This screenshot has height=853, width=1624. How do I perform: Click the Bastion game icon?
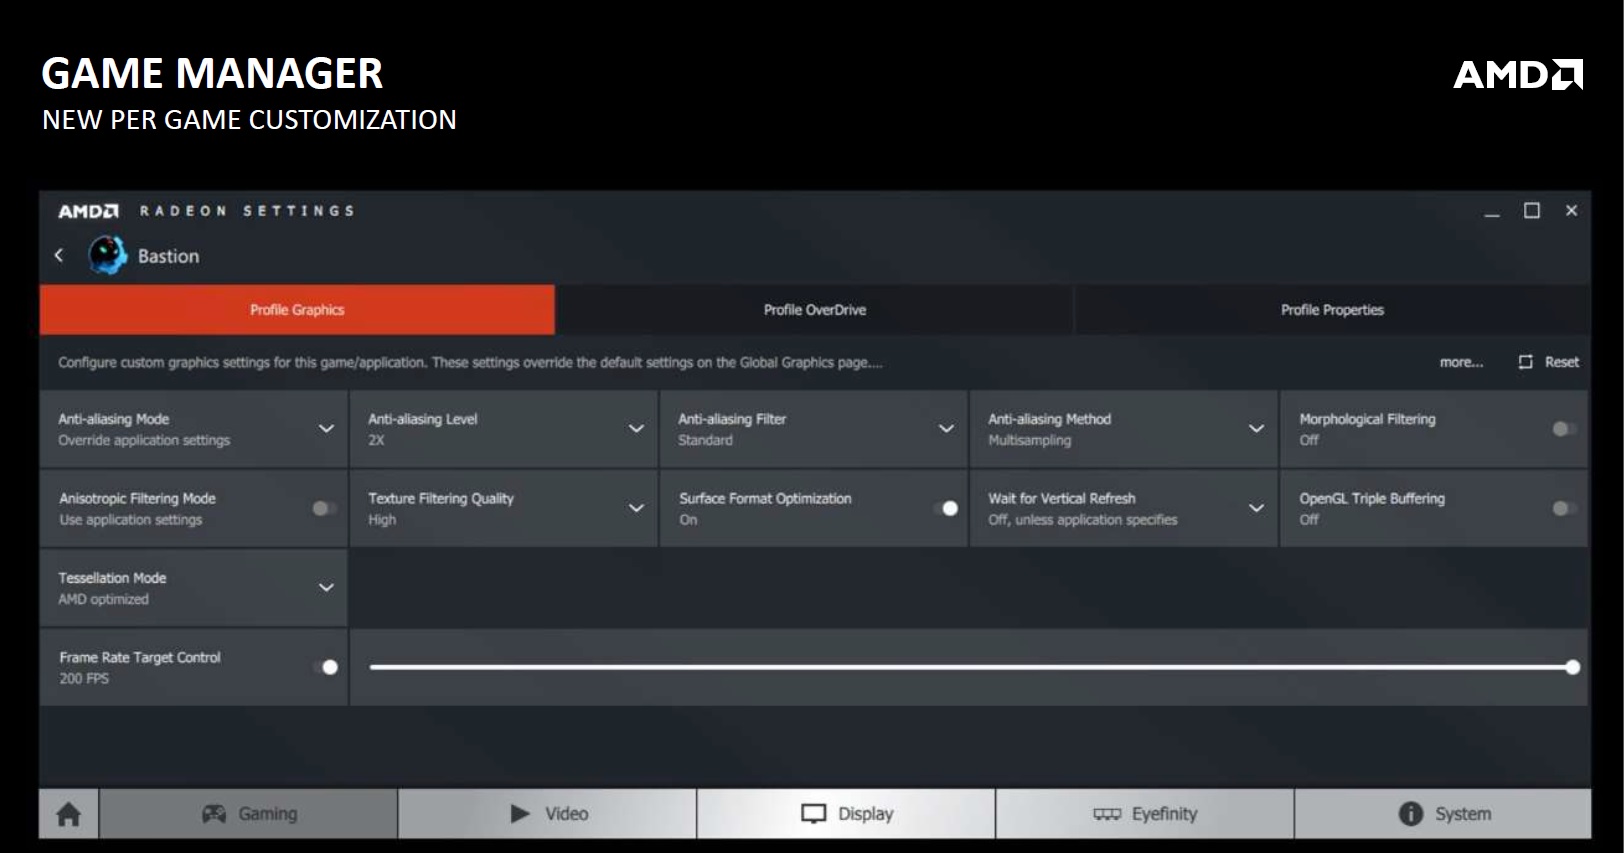coord(108,256)
